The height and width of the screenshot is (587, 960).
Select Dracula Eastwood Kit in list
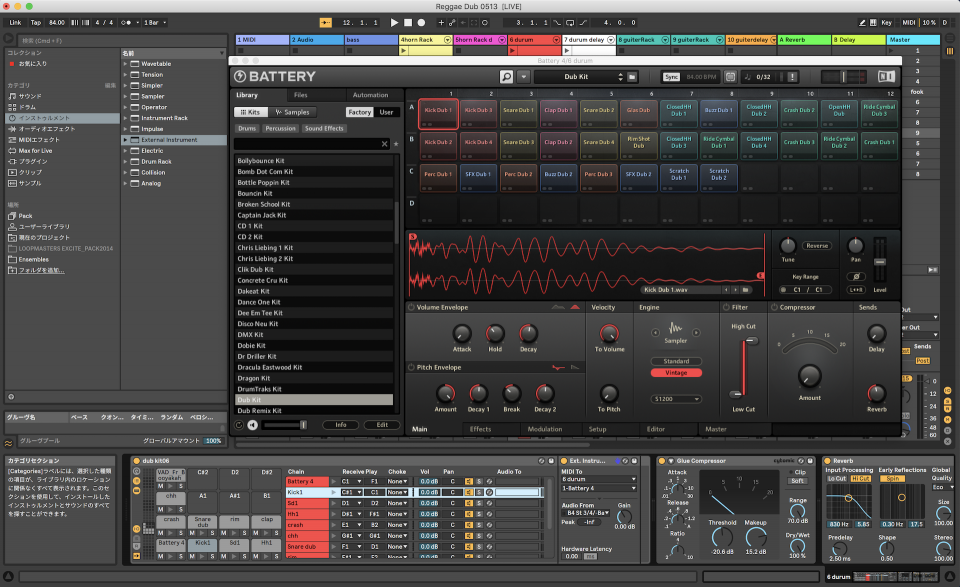[313, 367]
